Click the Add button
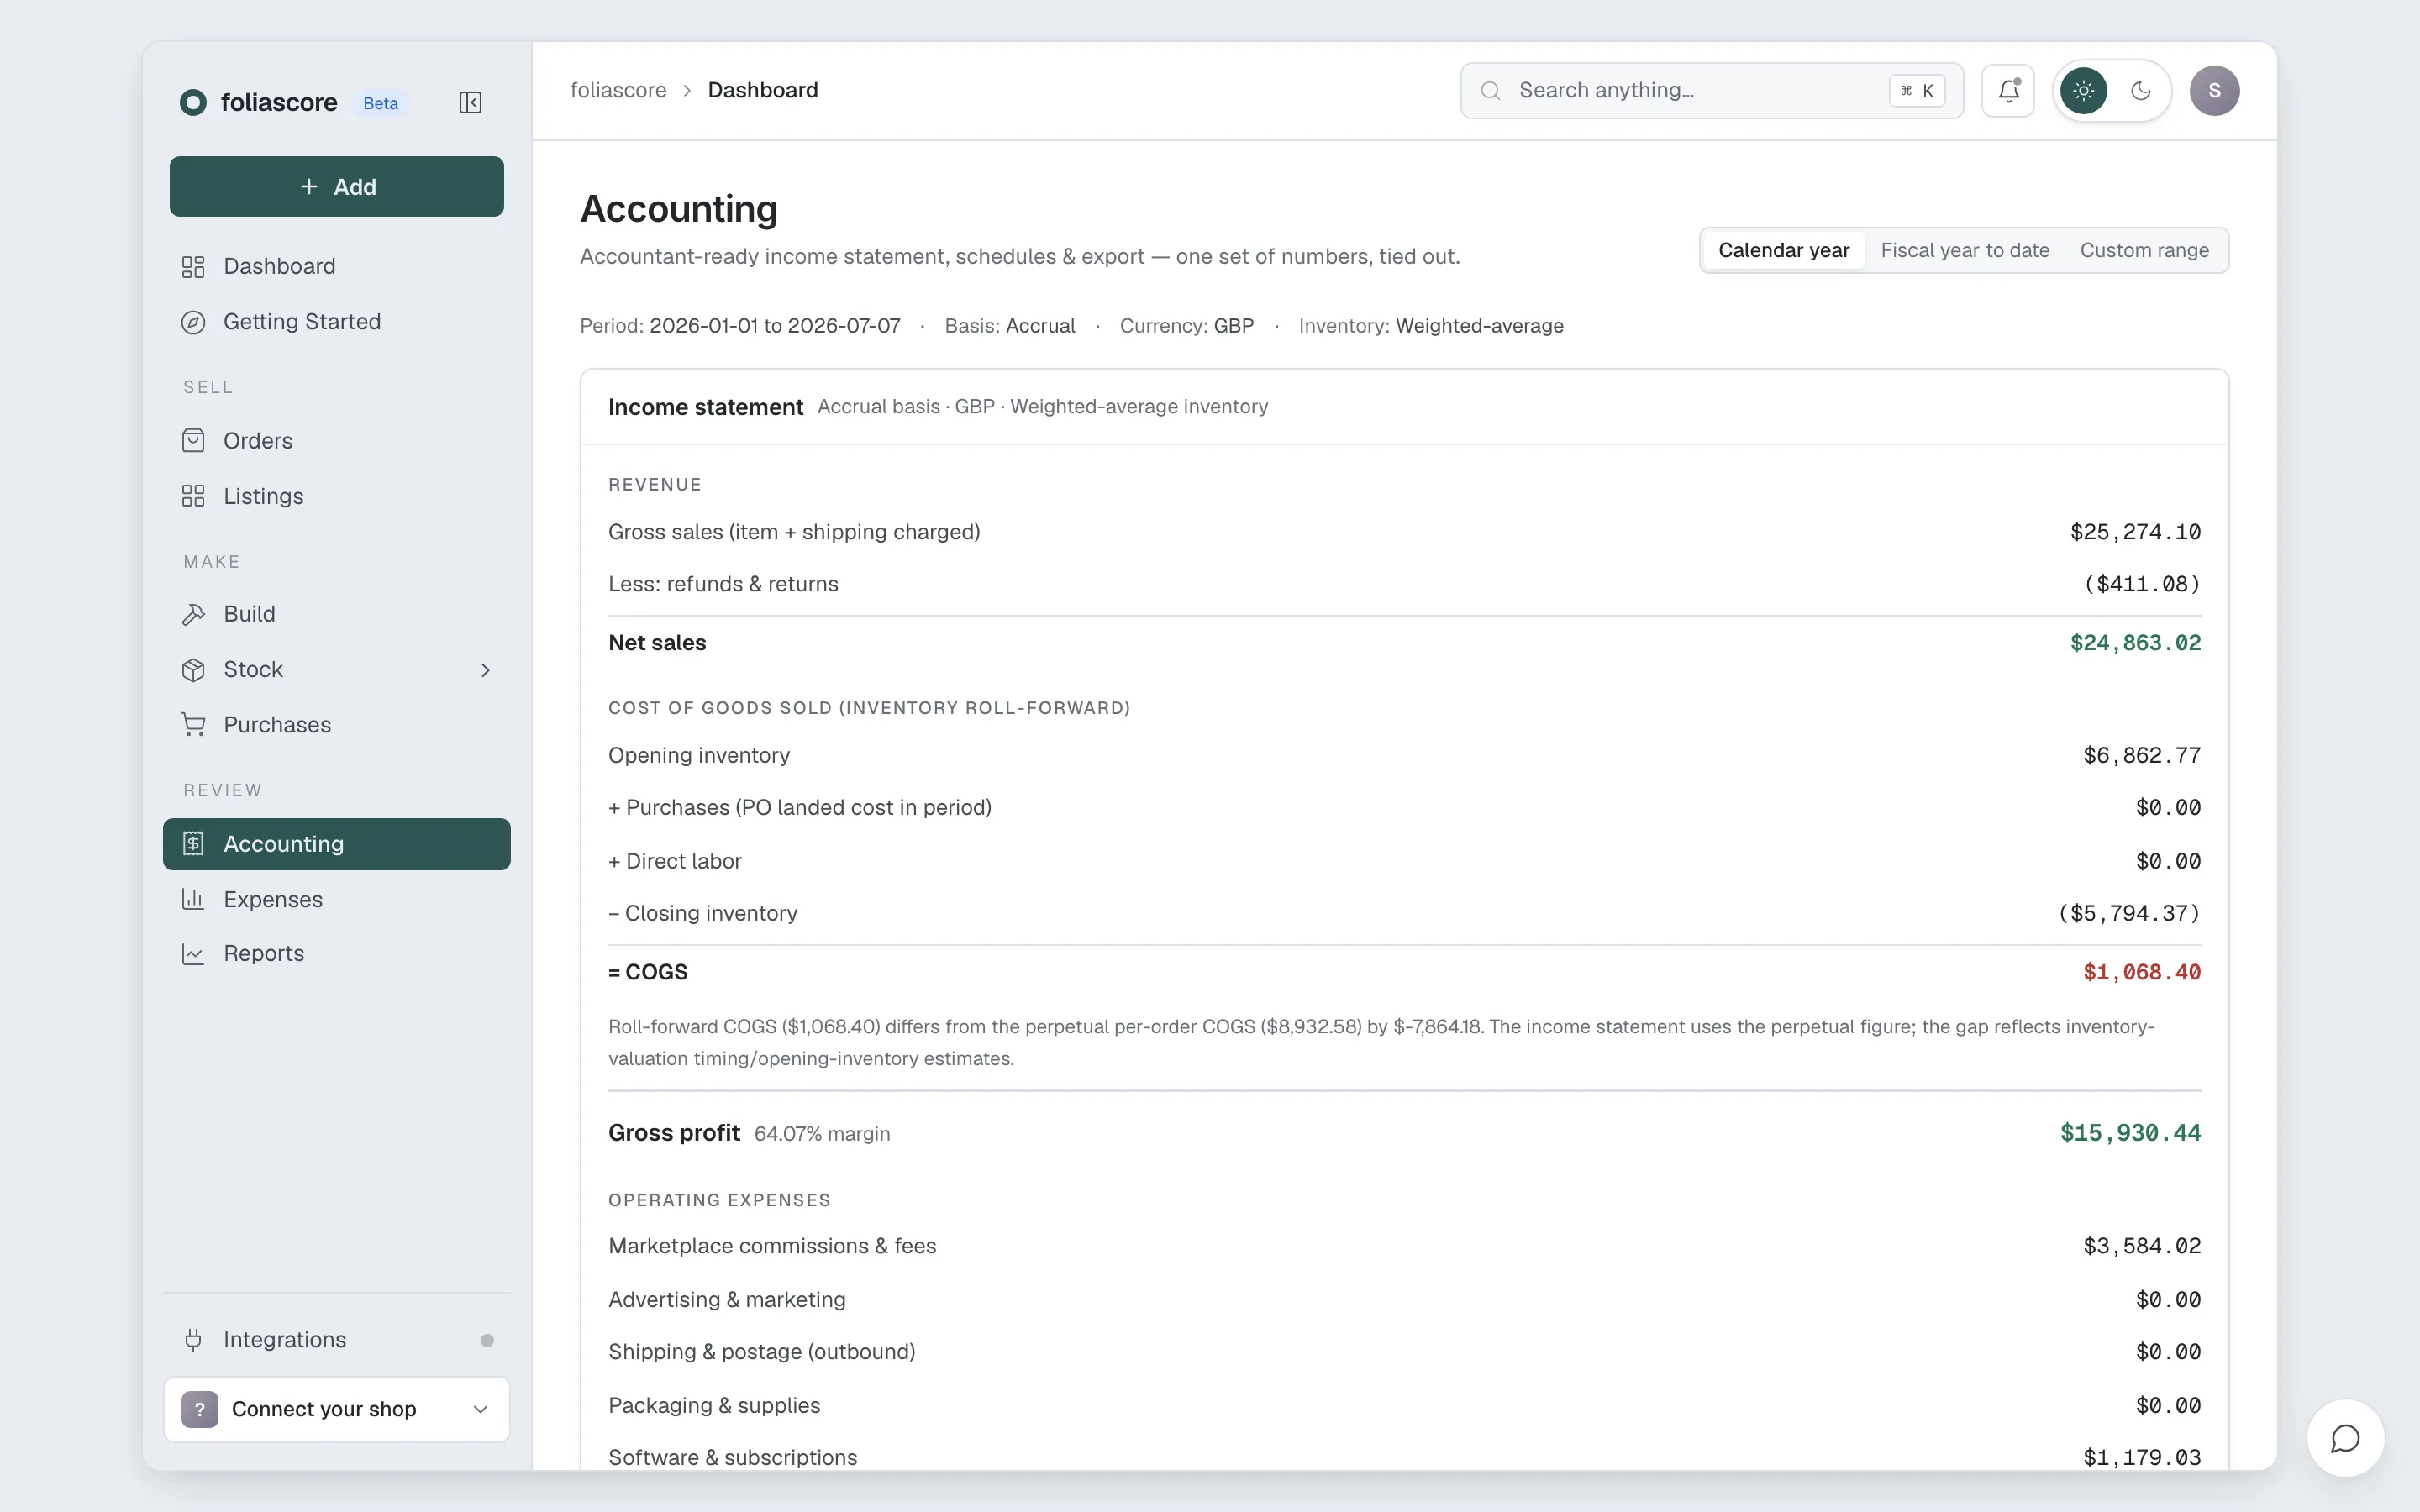2420x1512 pixels. tap(337, 187)
